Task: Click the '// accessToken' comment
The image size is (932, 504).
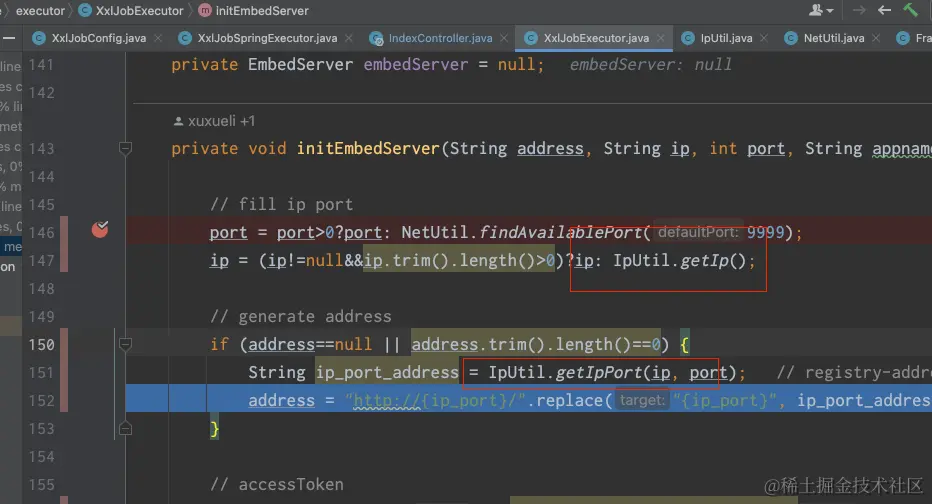Action: (276, 484)
